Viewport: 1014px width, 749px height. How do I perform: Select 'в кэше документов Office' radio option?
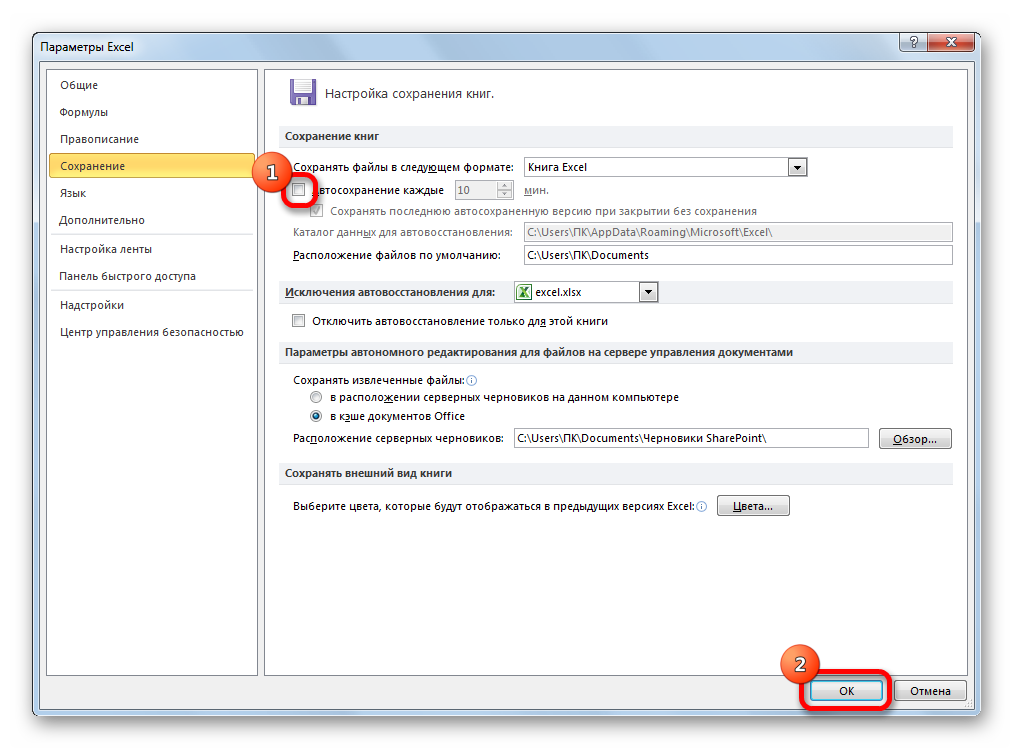coord(316,416)
